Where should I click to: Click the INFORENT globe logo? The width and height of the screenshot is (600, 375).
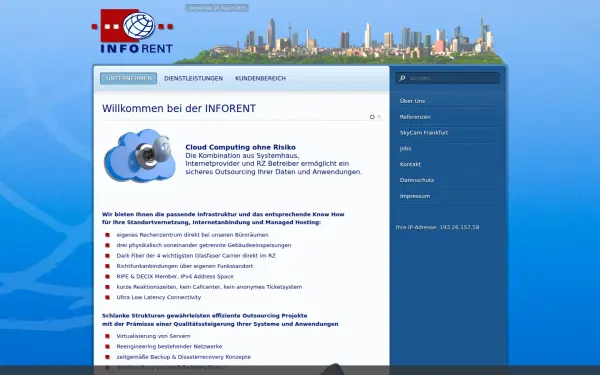click(132, 31)
